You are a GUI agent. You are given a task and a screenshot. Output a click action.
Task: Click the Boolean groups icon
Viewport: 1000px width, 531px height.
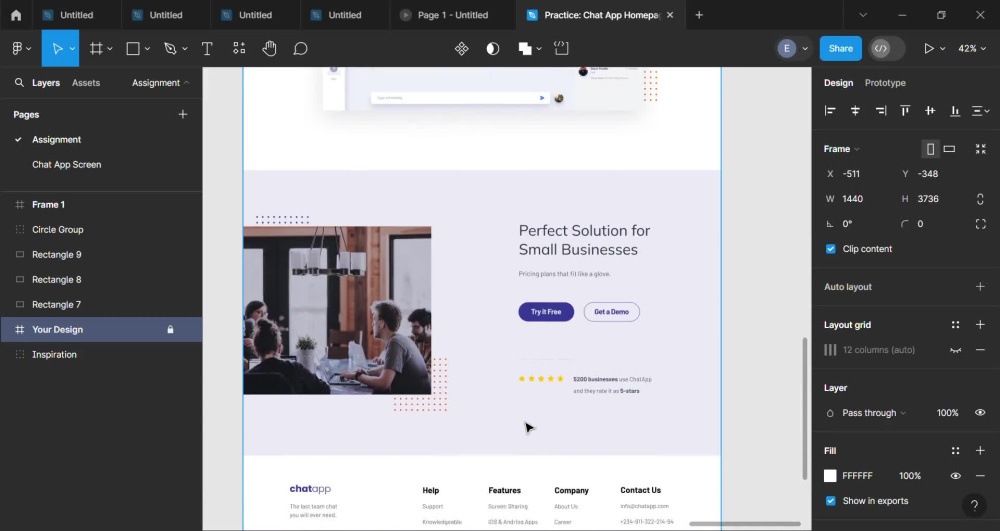coord(525,48)
